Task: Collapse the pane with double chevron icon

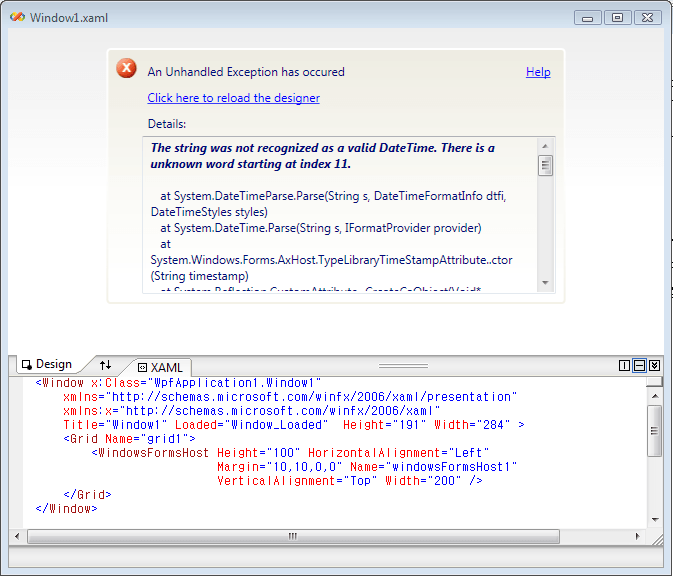Action: tap(654, 365)
